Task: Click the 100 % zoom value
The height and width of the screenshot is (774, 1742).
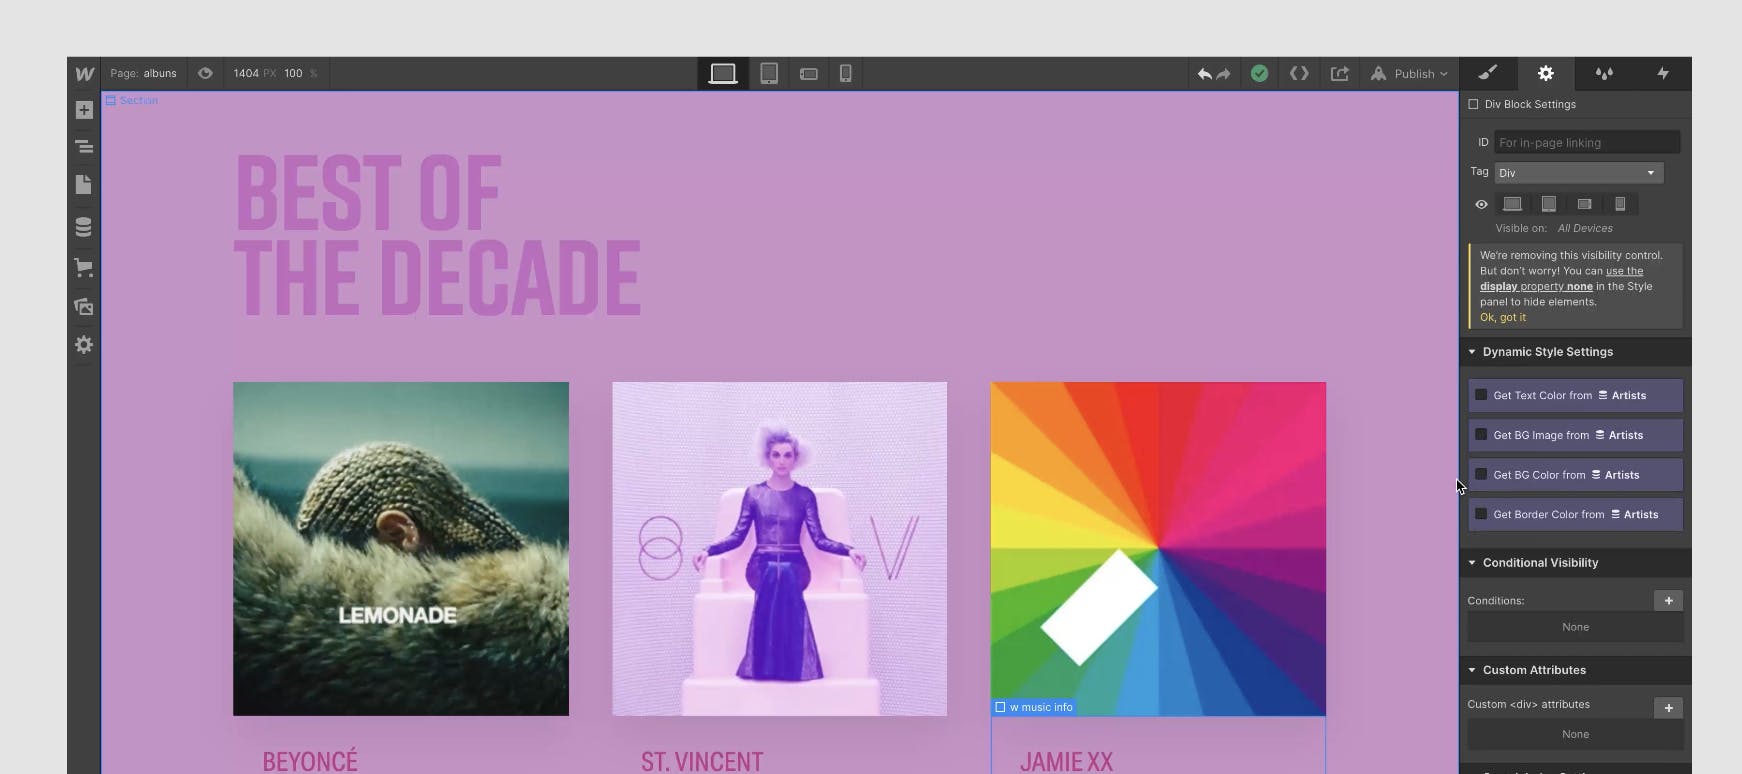Action: (x=300, y=73)
